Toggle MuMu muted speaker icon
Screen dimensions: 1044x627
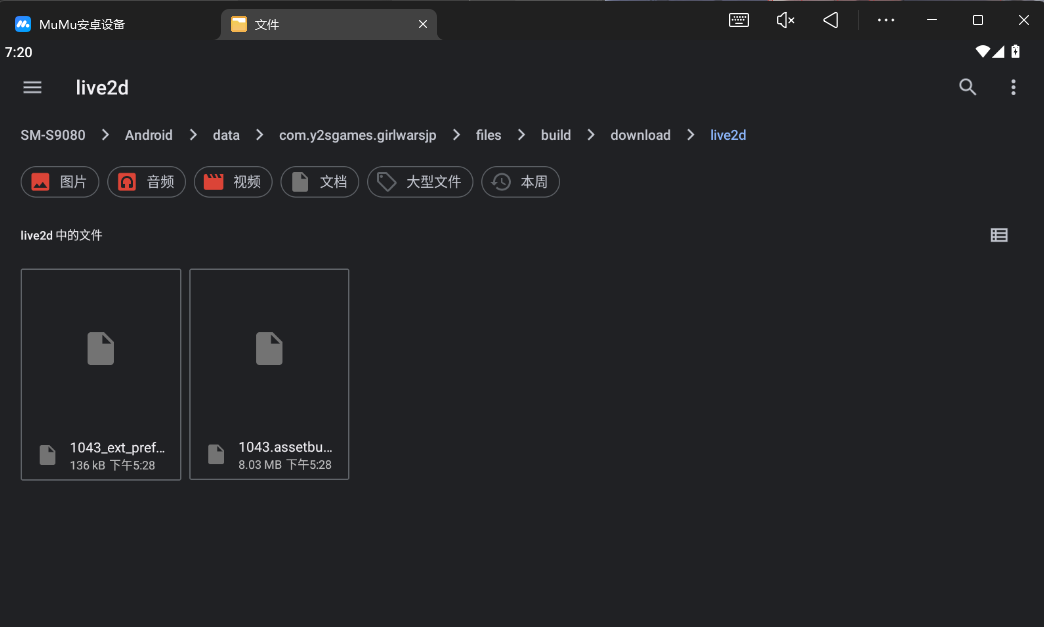click(785, 20)
